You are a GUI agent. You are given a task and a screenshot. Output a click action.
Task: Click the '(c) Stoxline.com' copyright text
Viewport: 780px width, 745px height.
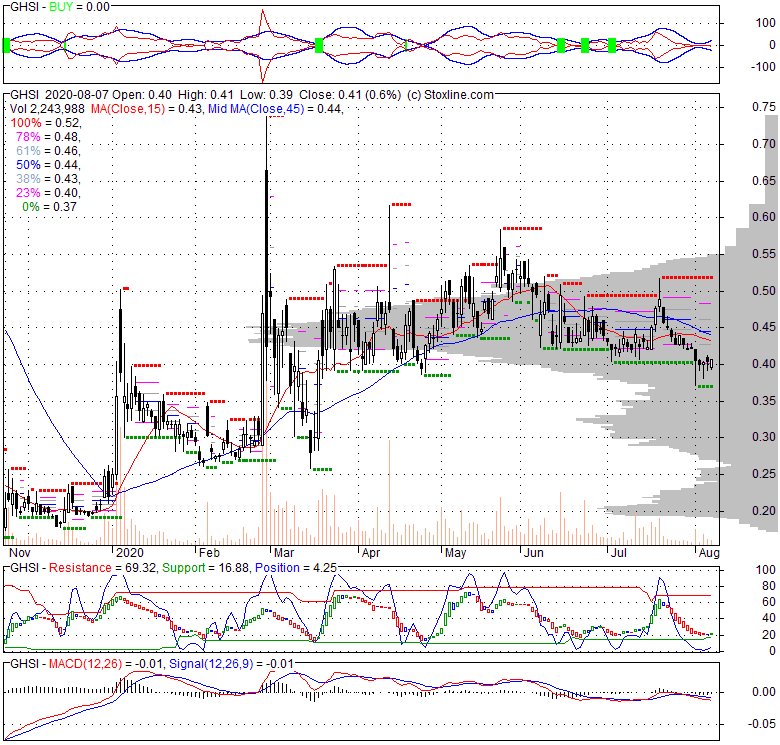tap(450, 94)
